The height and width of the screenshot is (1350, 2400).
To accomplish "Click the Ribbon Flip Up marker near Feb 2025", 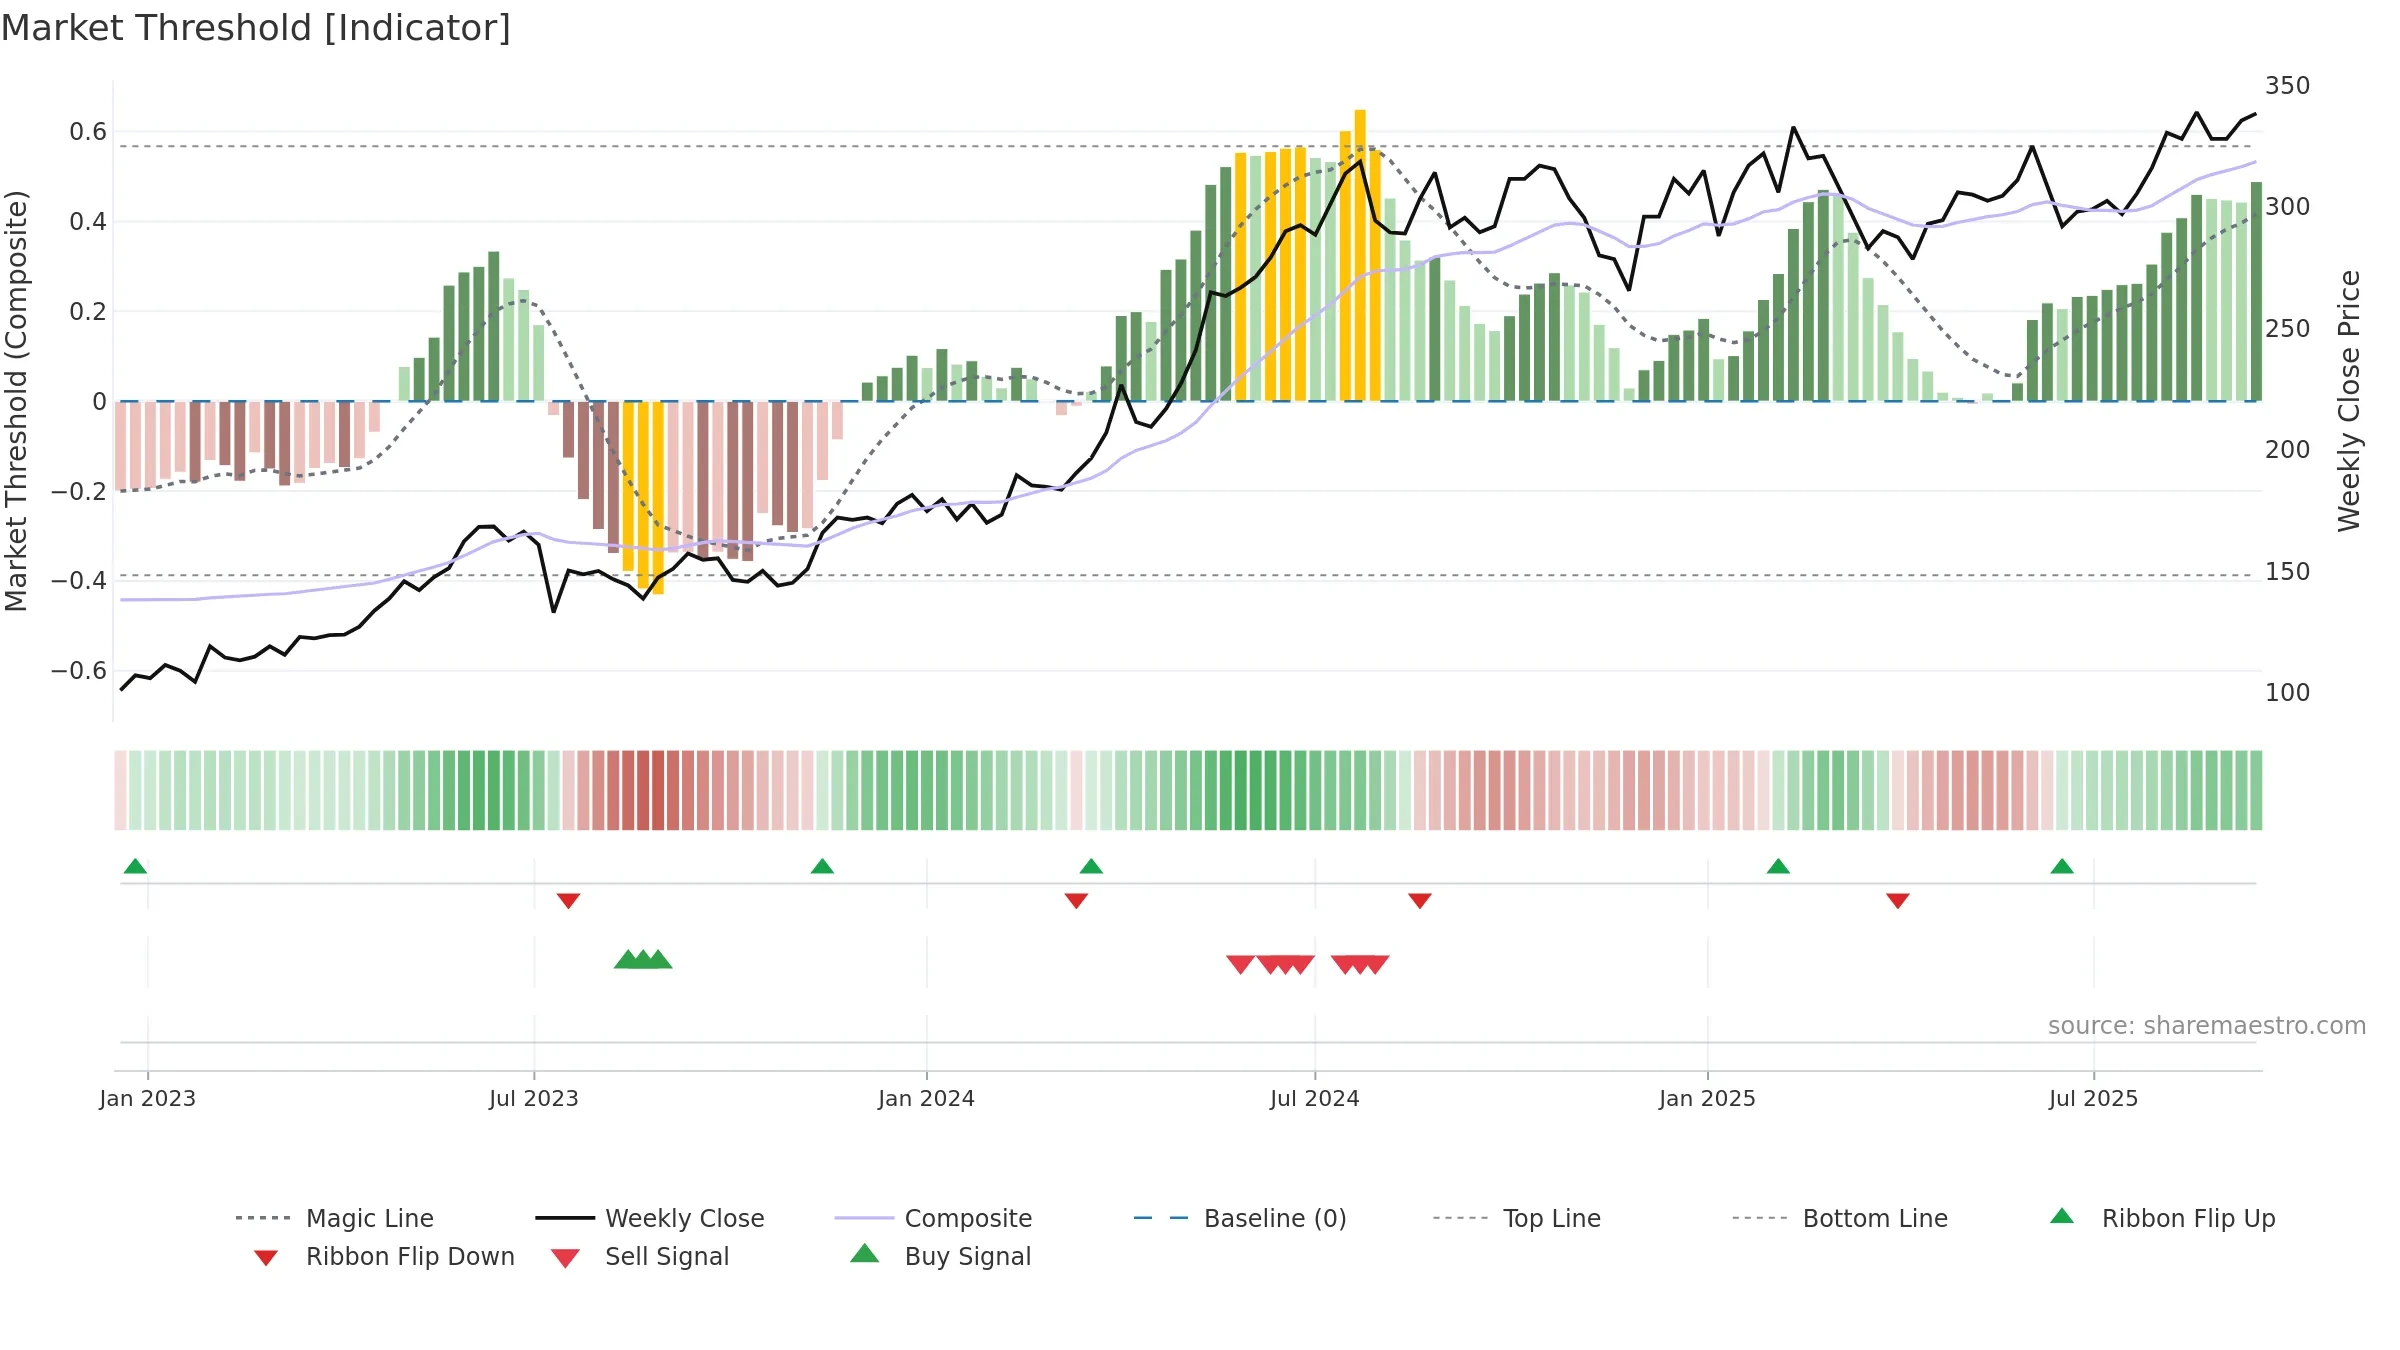I will (1778, 866).
